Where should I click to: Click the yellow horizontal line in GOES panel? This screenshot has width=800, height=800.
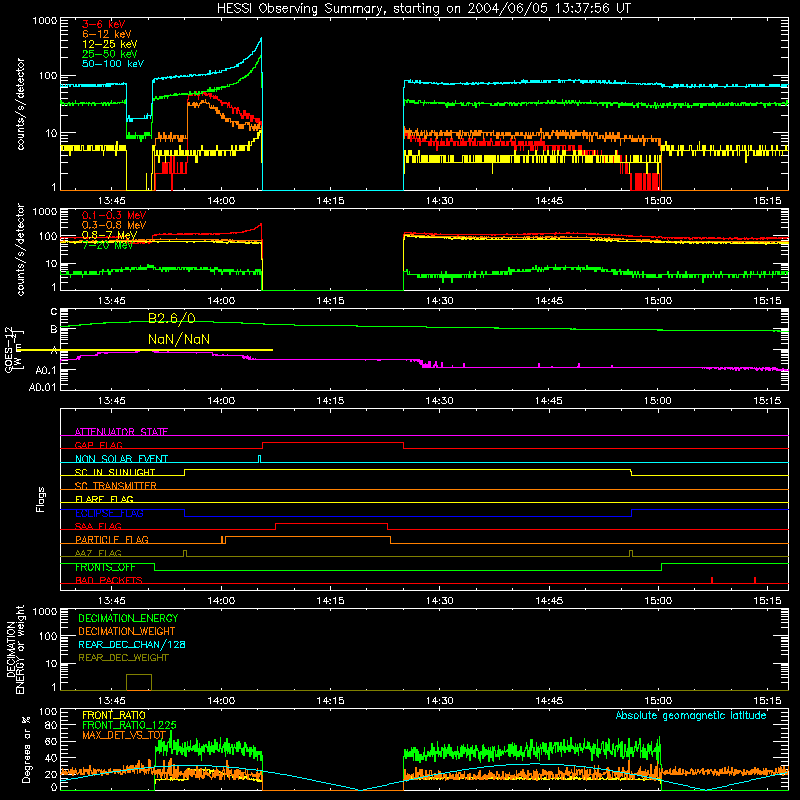pos(145,350)
